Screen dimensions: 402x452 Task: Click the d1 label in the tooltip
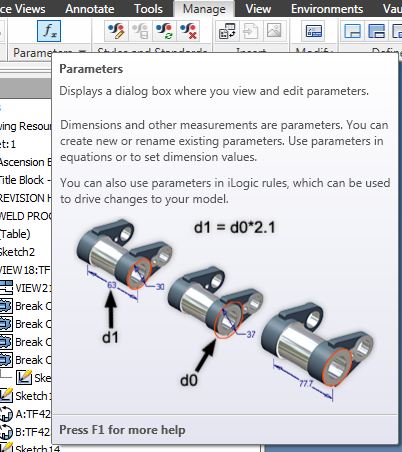pos(110,338)
